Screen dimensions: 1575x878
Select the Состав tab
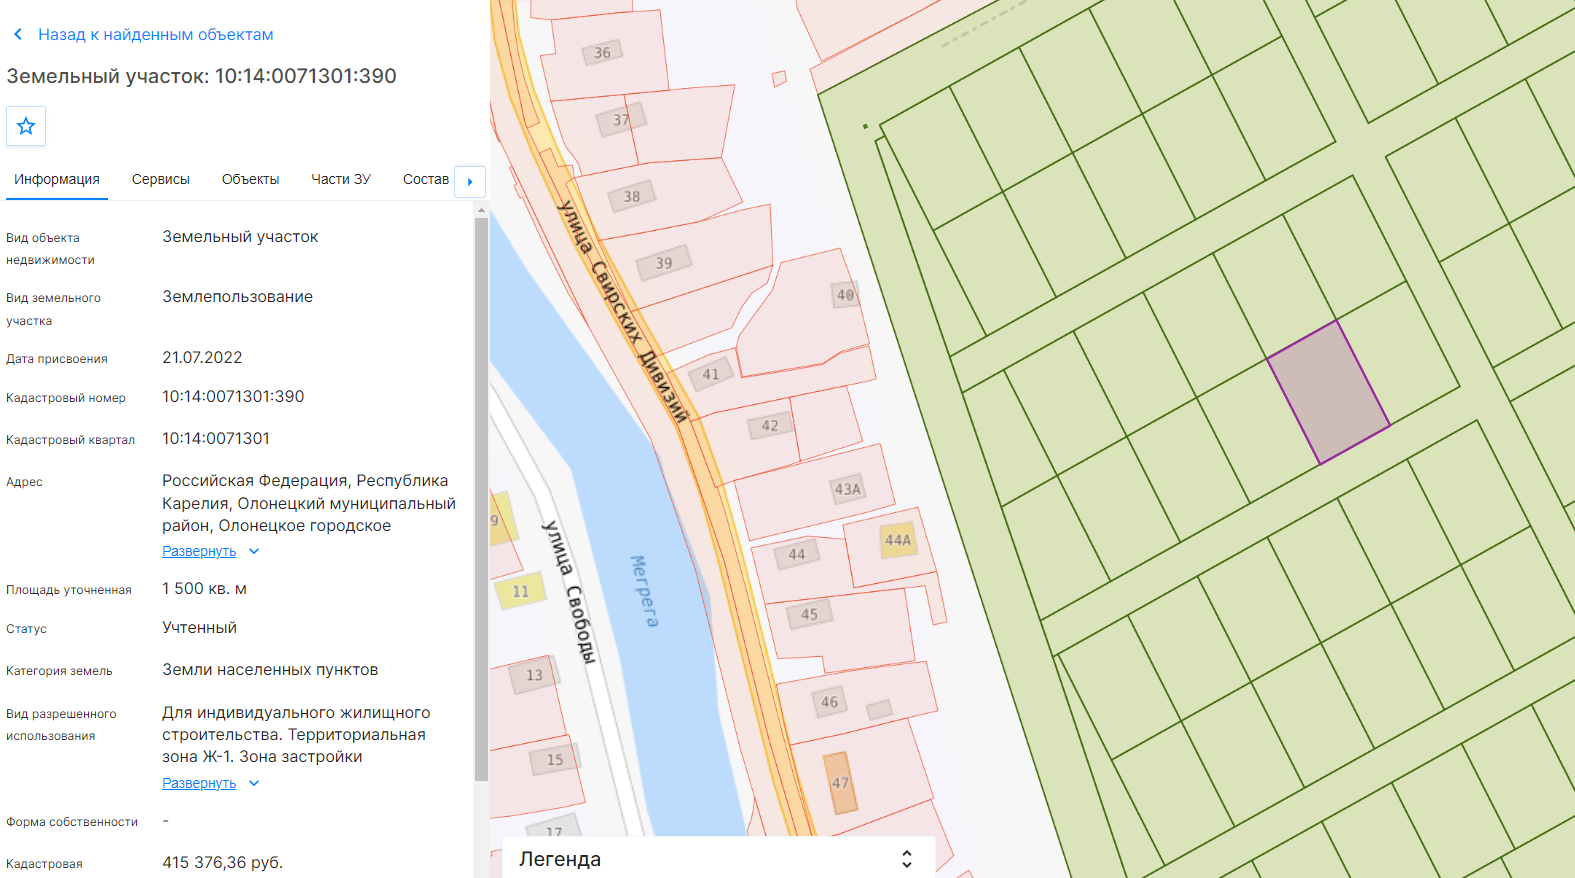click(x=426, y=180)
